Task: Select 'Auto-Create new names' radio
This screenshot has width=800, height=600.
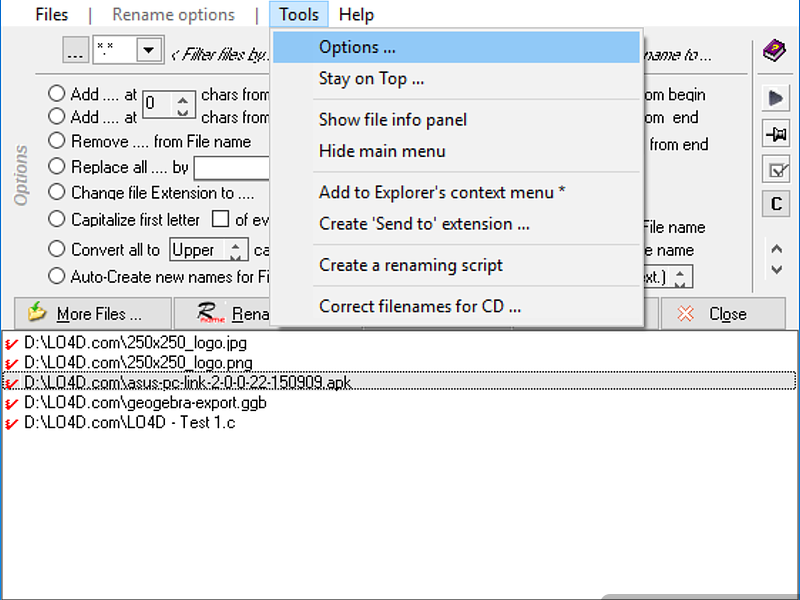Action: [57, 276]
